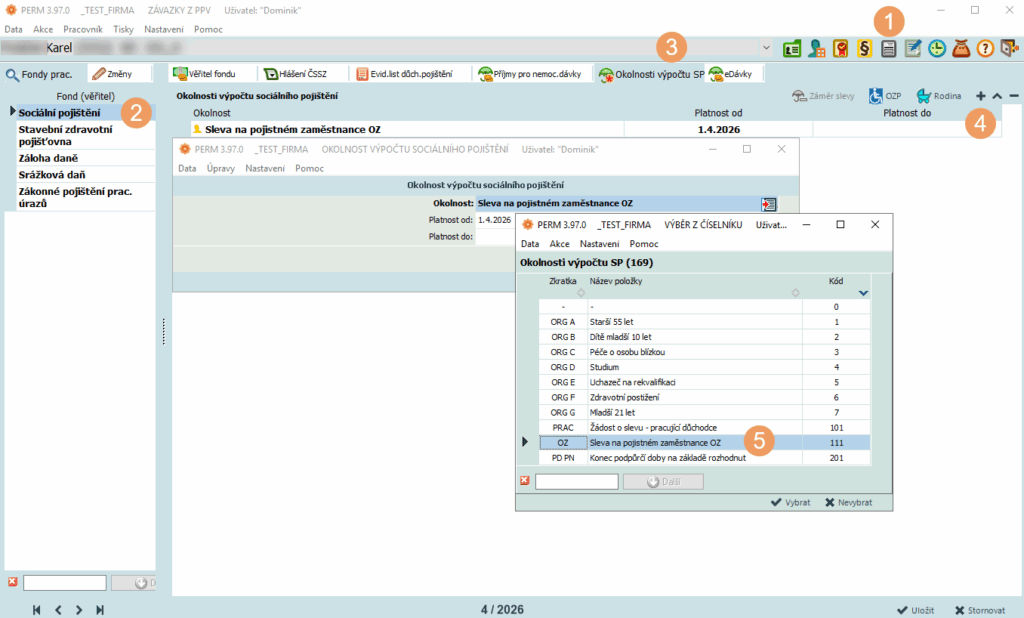Image resolution: width=1024 pixels, height=618 pixels.
Task: Click the up caret icon beside plus
Action: click(997, 96)
